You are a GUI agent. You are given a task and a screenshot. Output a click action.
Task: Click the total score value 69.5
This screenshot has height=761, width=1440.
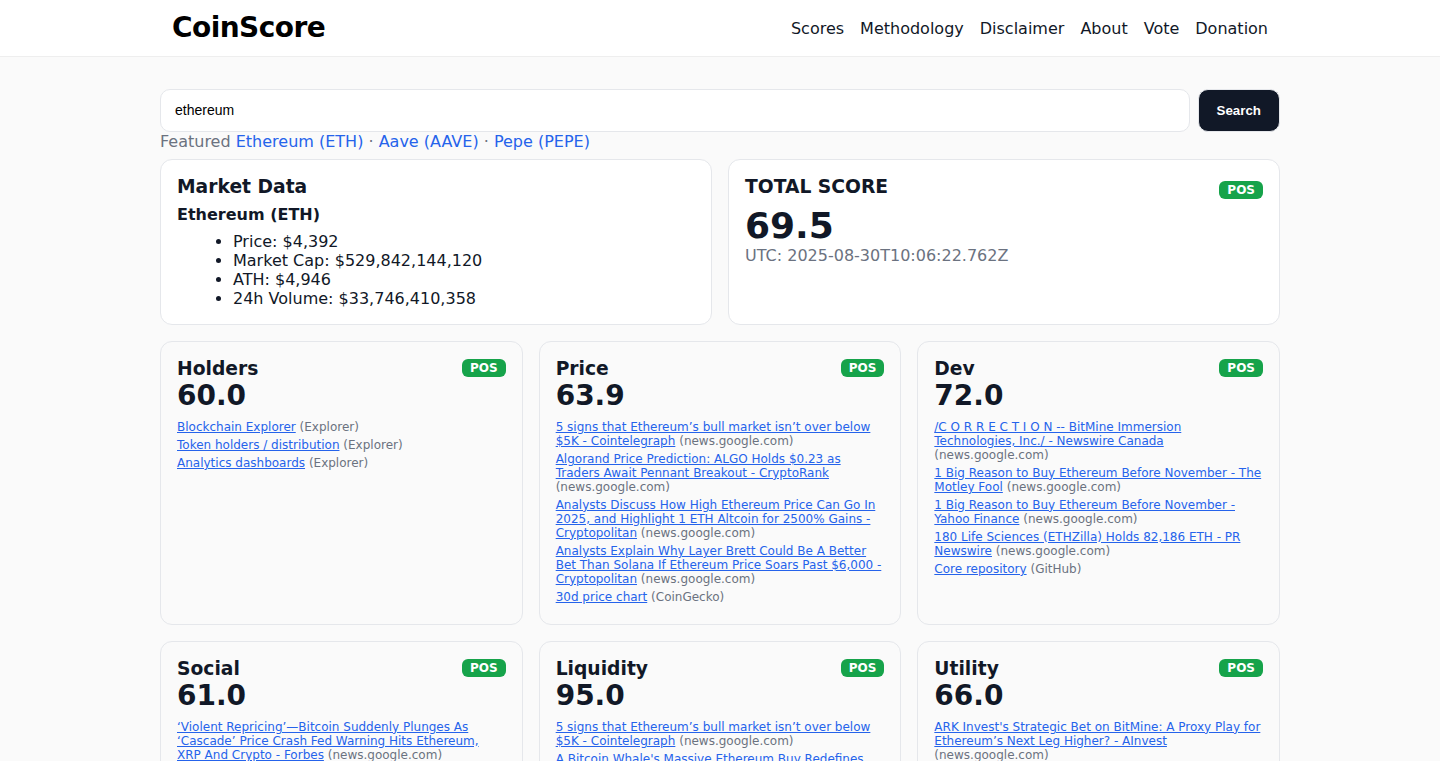(x=789, y=226)
